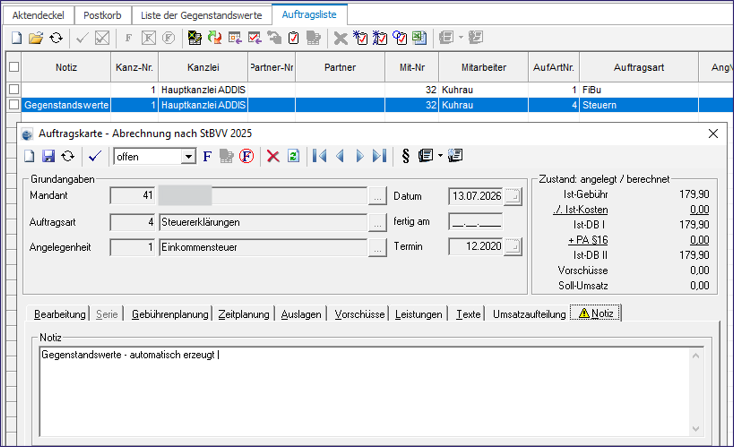
Task: Click open folder icon in Auftragsliste toolbar
Action: 36,38
